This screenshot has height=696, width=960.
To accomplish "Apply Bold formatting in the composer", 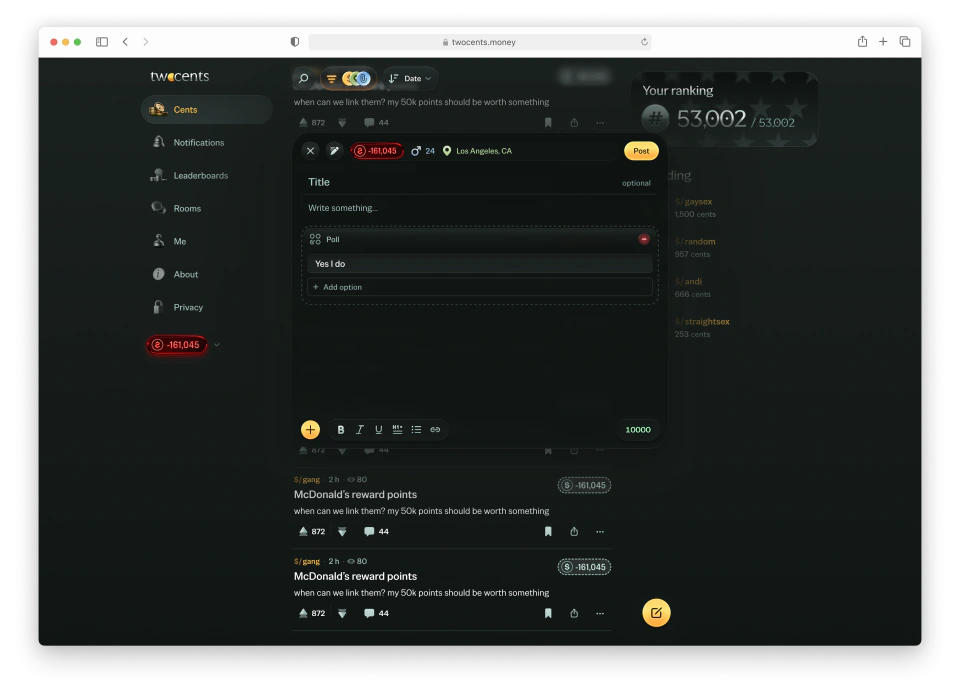I will pyautogui.click(x=341, y=429).
